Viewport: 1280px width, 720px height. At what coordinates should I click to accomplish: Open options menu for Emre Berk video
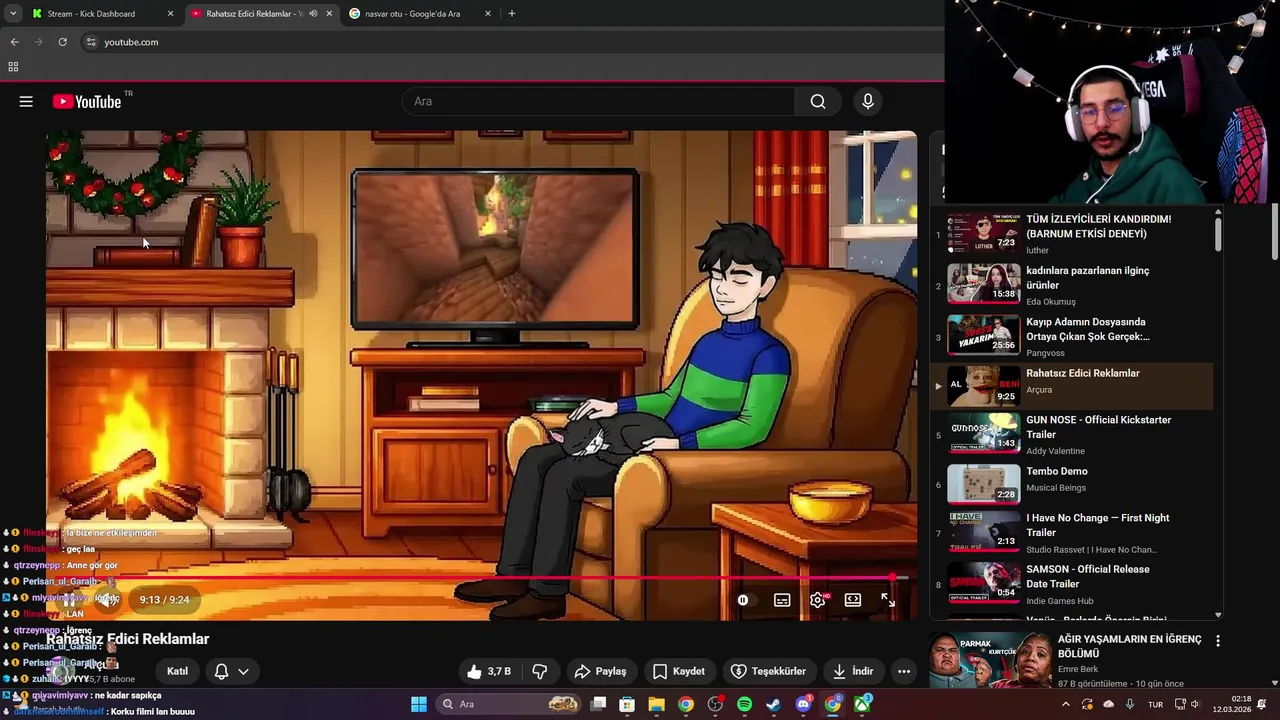1218,640
